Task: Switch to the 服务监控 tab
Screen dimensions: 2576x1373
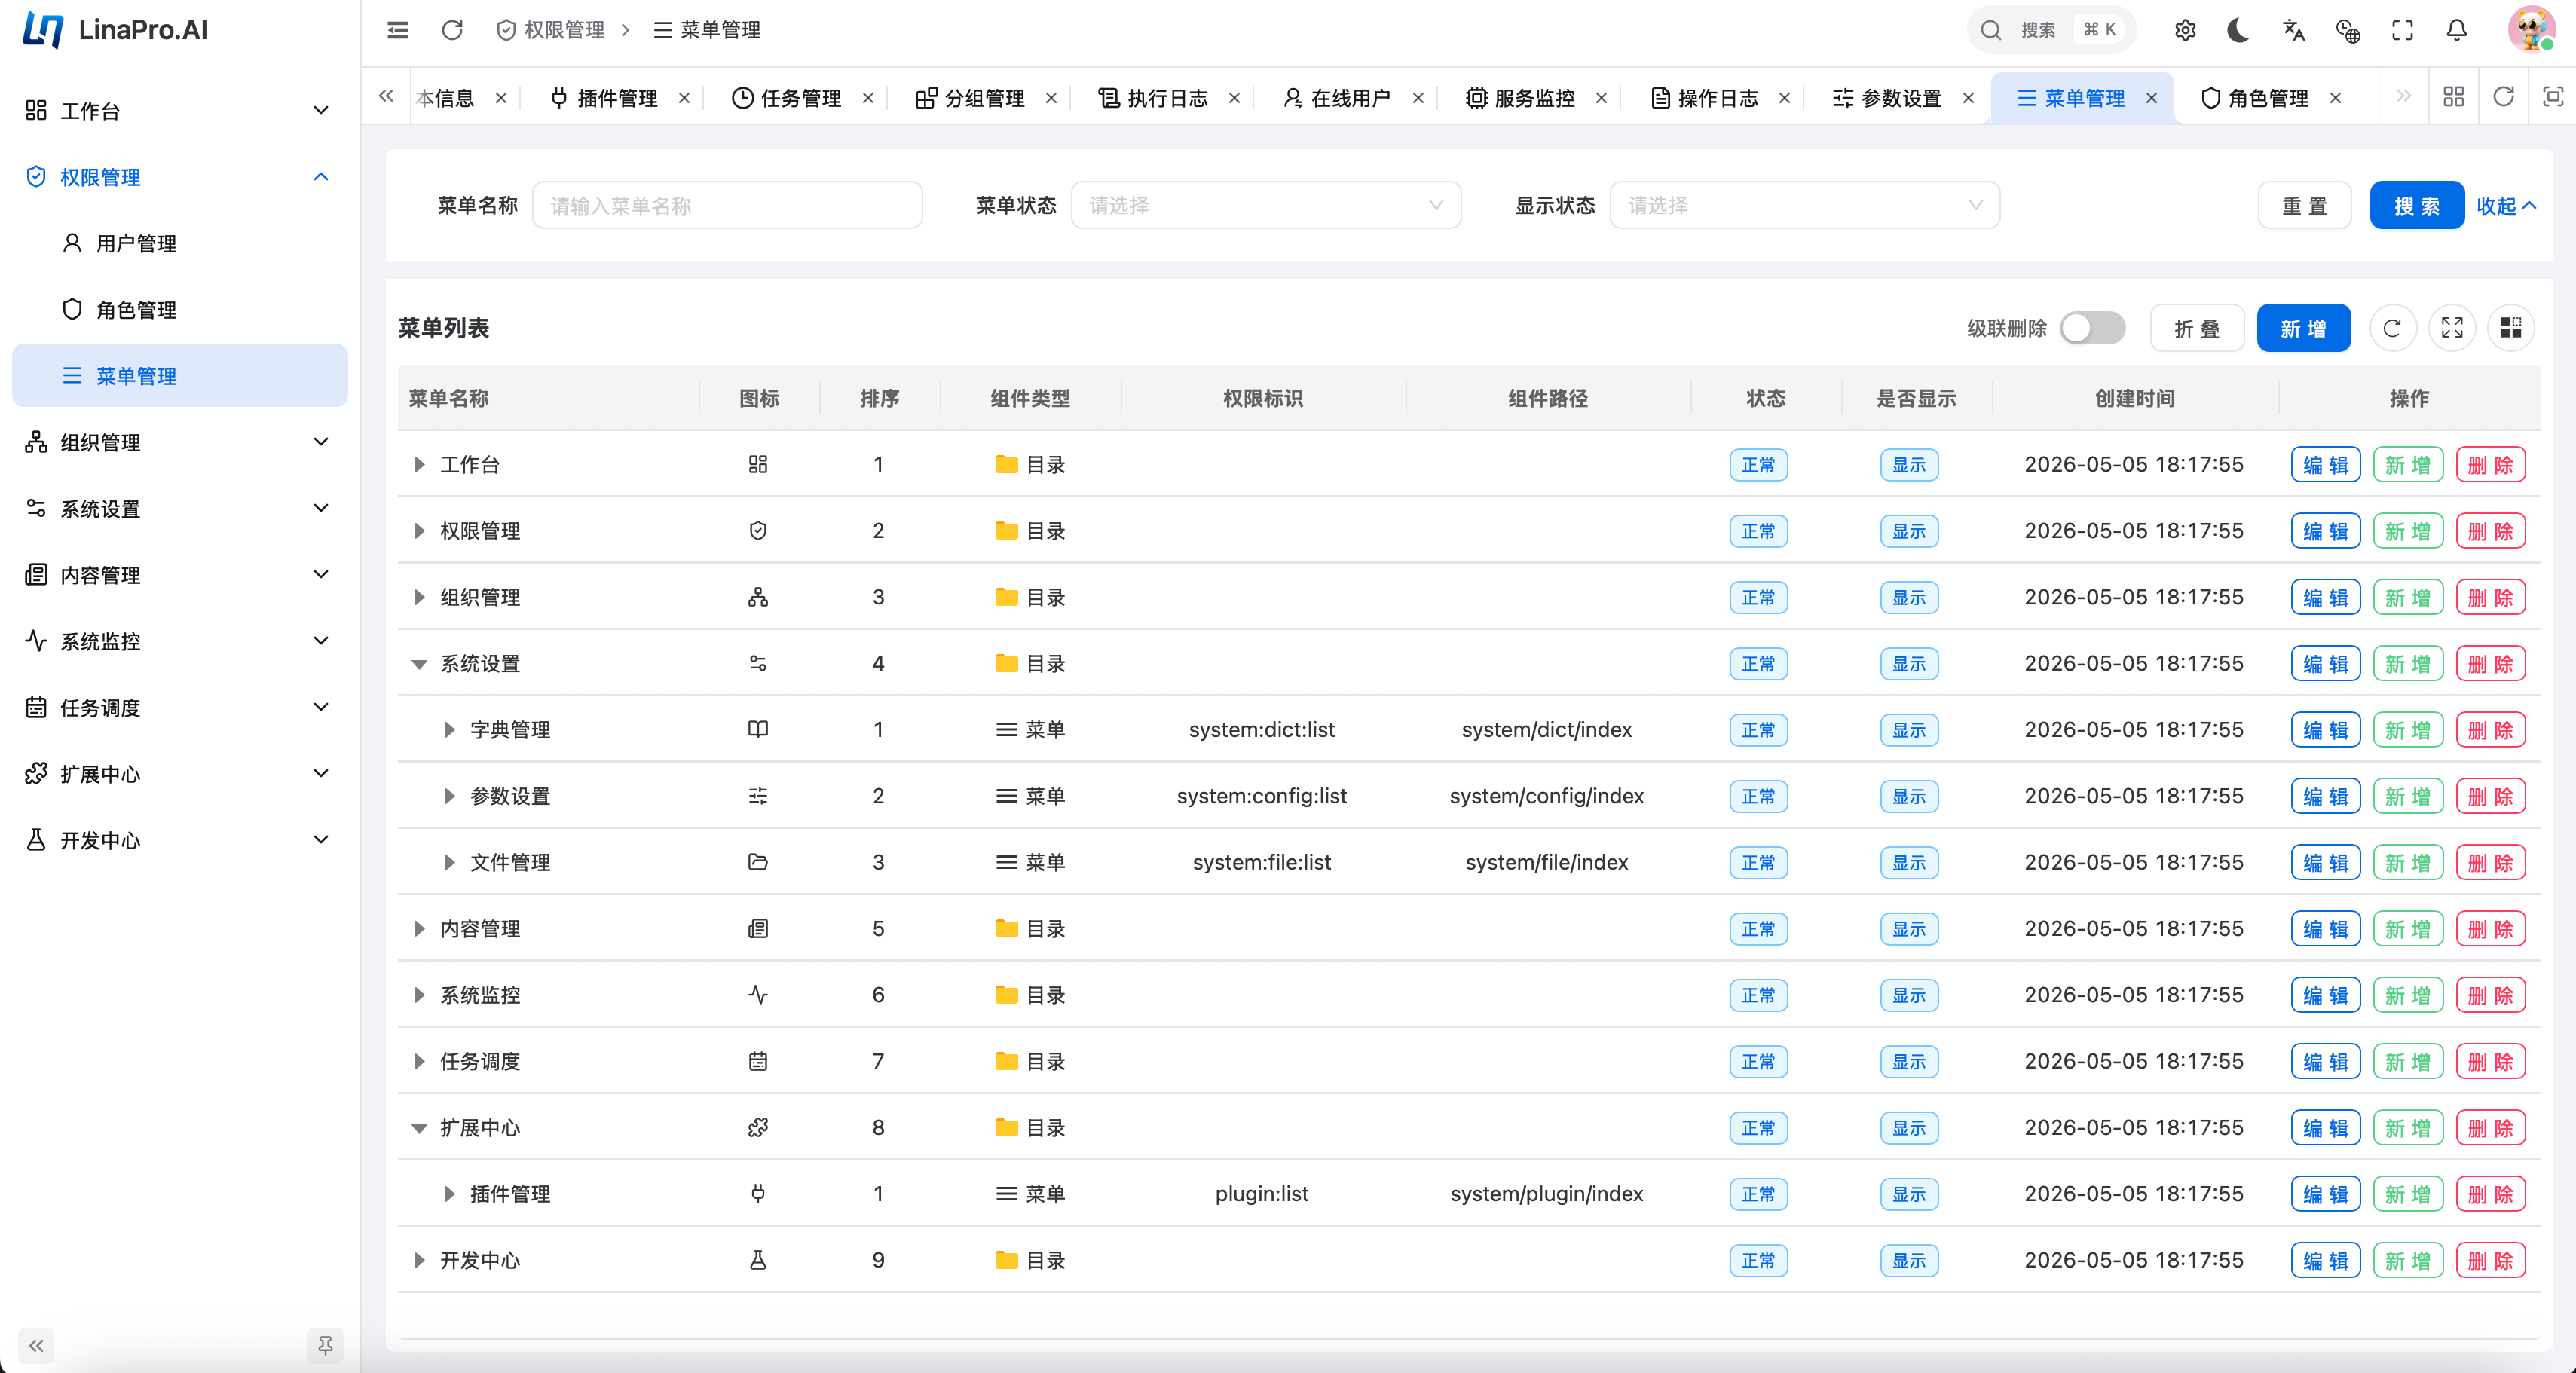Action: coord(1521,98)
